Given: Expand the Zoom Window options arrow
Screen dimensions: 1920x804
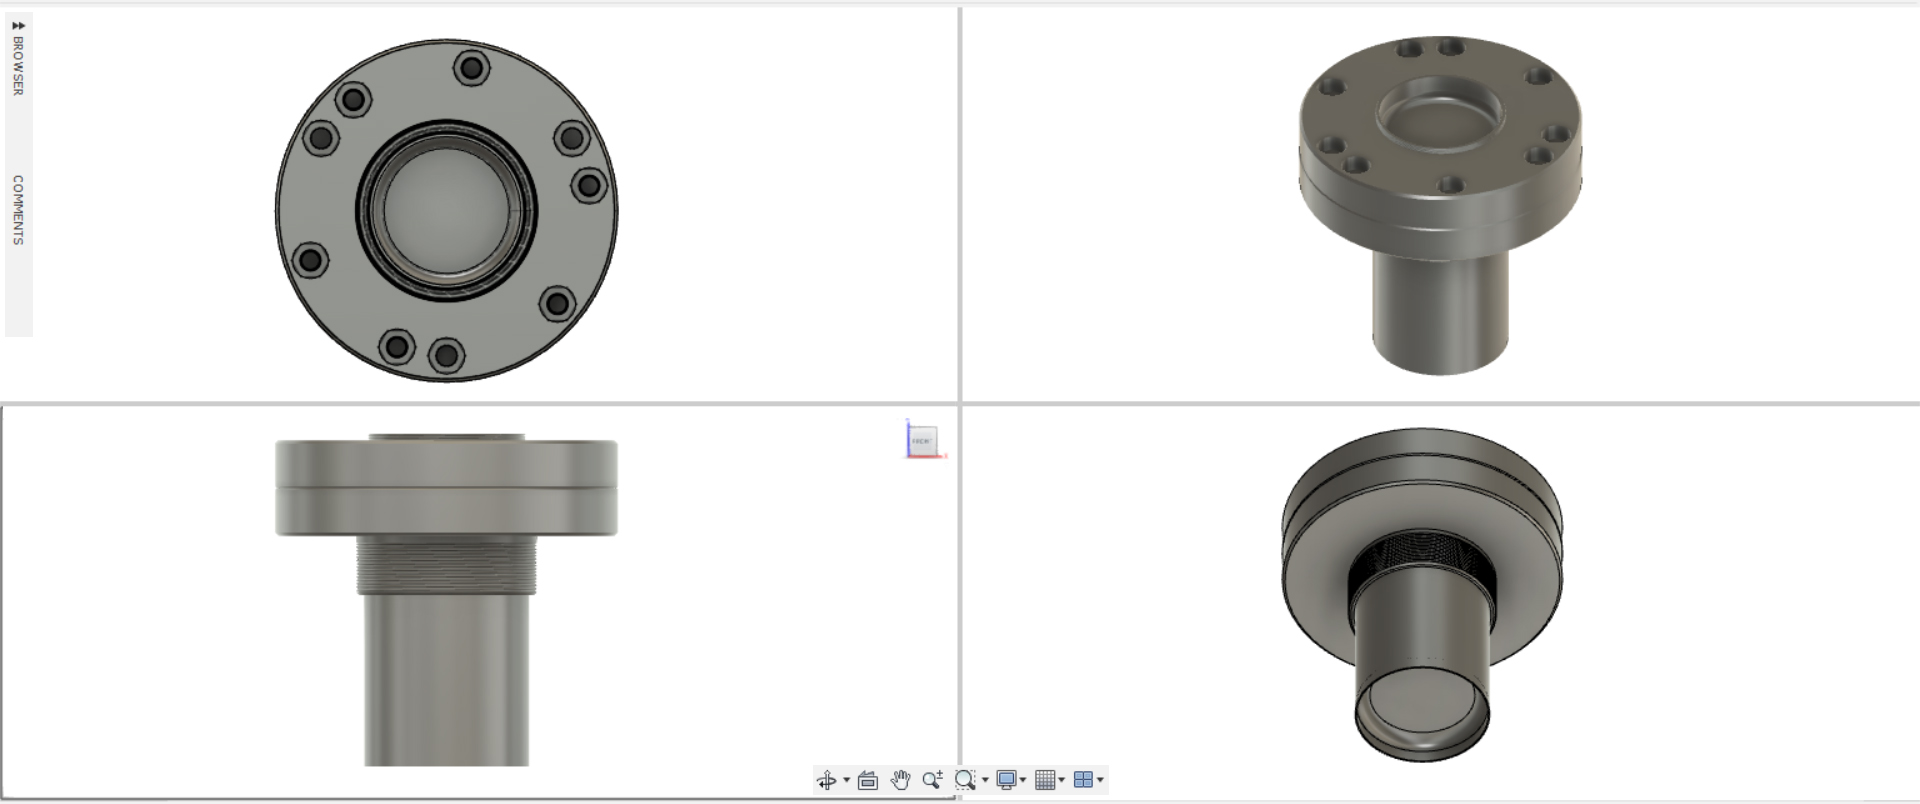Looking at the screenshot, I should point(985,780).
